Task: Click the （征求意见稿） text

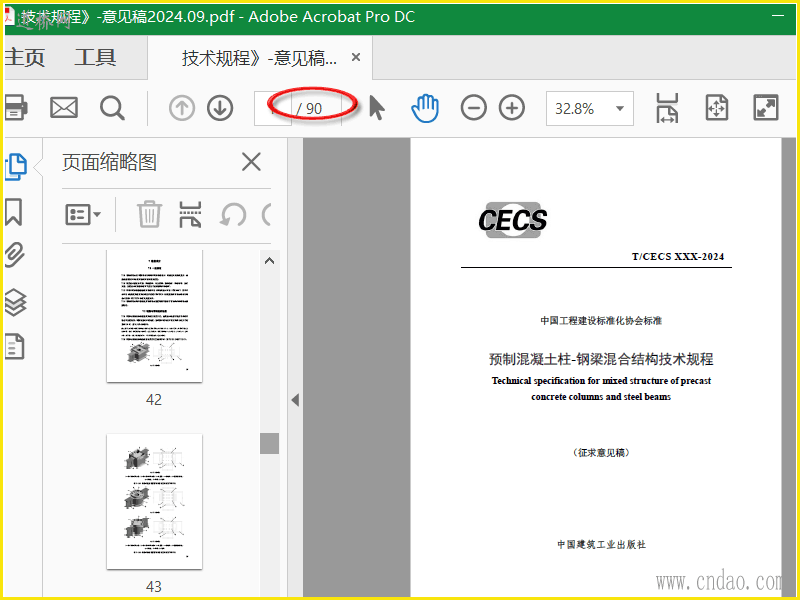Action: pyautogui.click(x=601, y=453)
